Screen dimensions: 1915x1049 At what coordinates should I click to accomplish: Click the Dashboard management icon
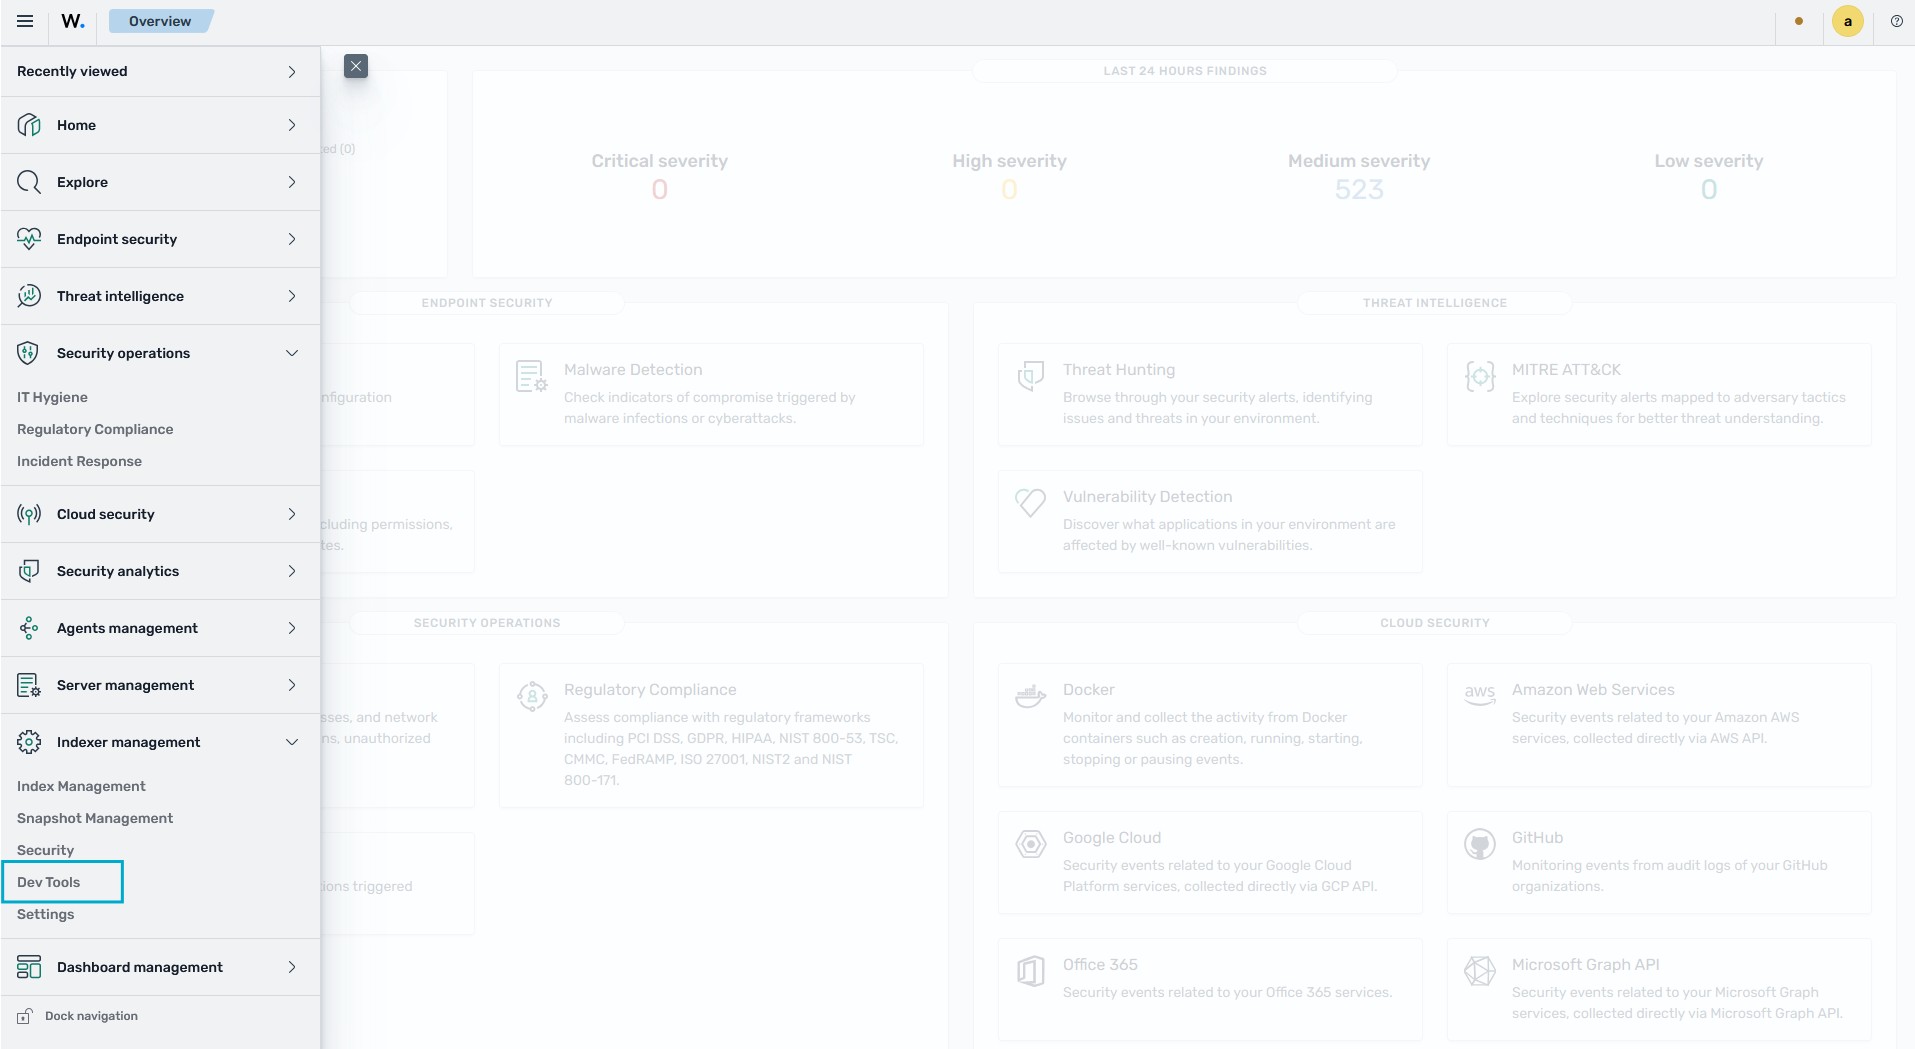(29, 967)
